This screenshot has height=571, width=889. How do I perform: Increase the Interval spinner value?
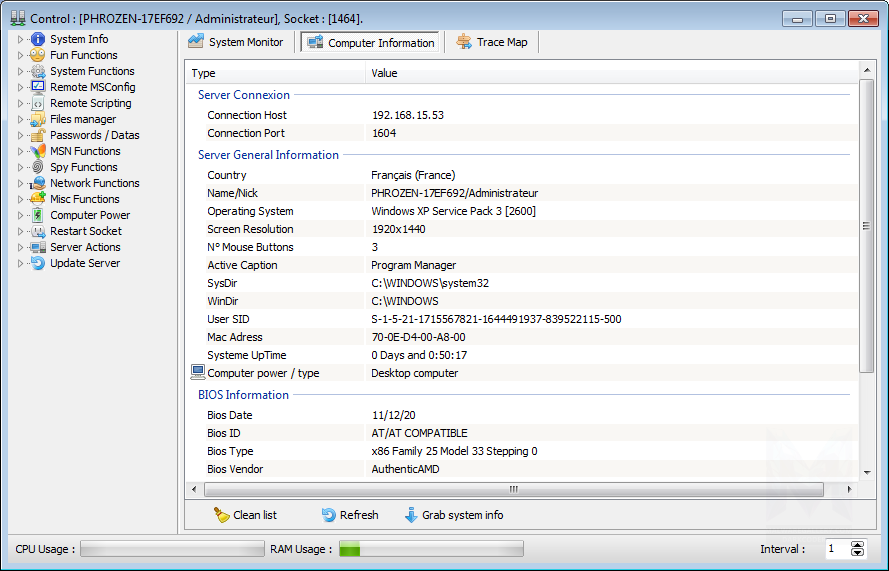click(857, 544)
